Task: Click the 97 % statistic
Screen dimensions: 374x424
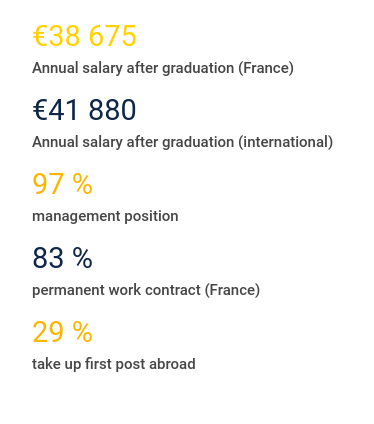Action: click(x=62, y=184)
